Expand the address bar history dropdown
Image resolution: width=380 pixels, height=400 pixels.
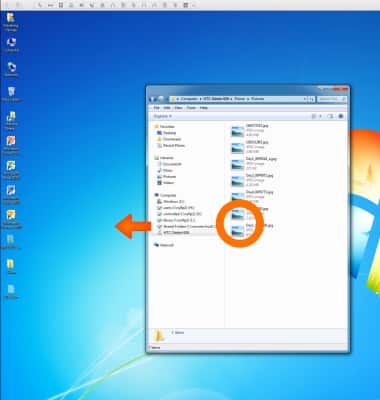(x=304, y=99)
